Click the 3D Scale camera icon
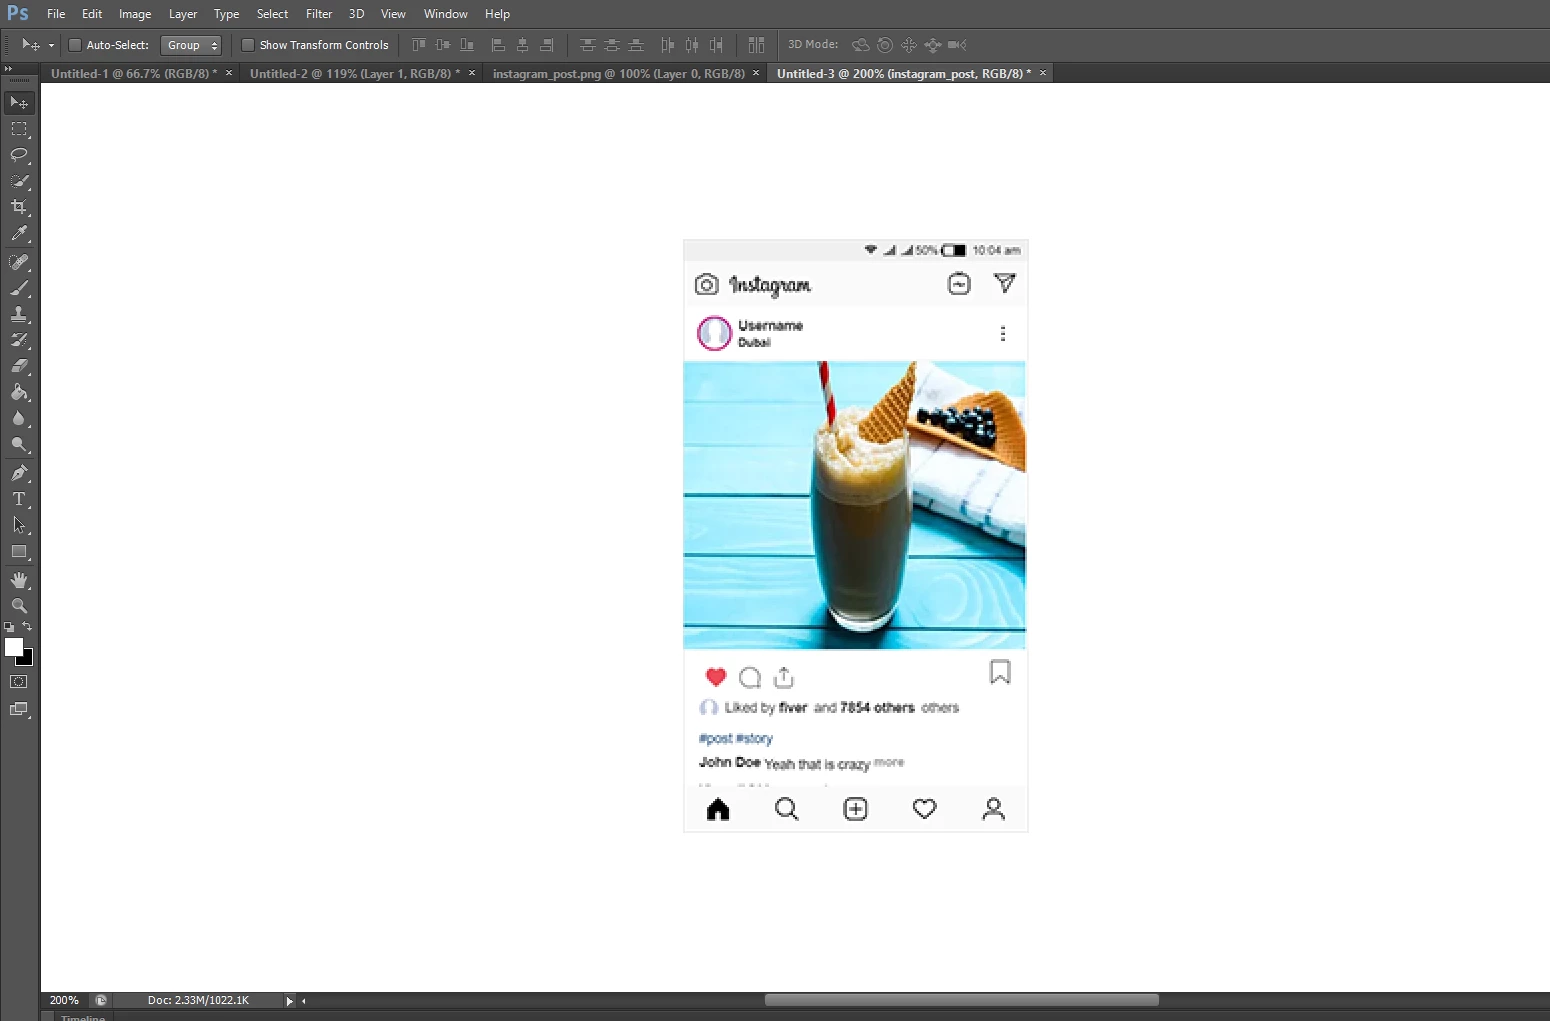 click(957, 45)
